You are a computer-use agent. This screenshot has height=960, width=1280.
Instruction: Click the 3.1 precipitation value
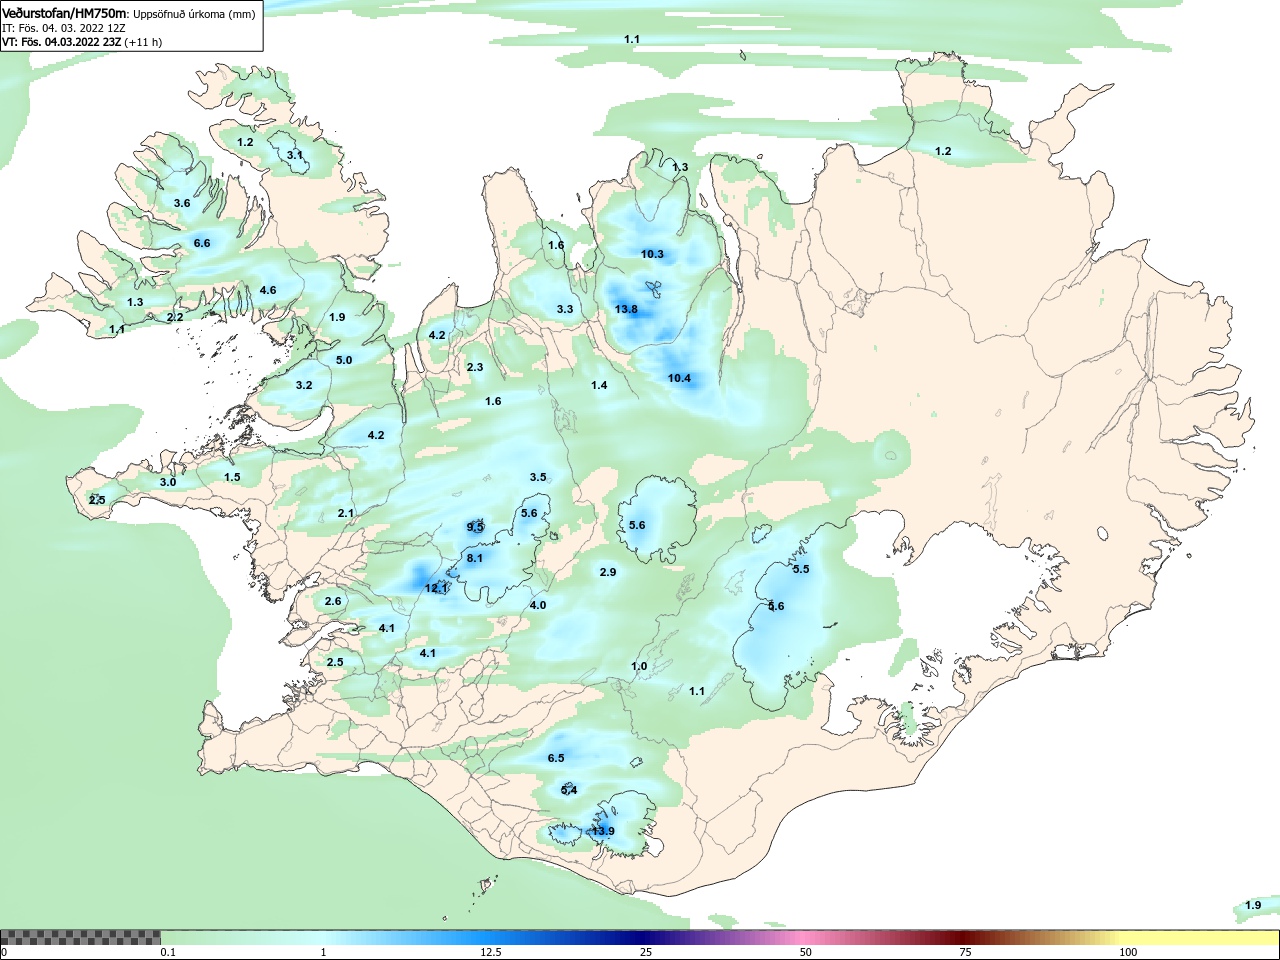pos(295,155)
